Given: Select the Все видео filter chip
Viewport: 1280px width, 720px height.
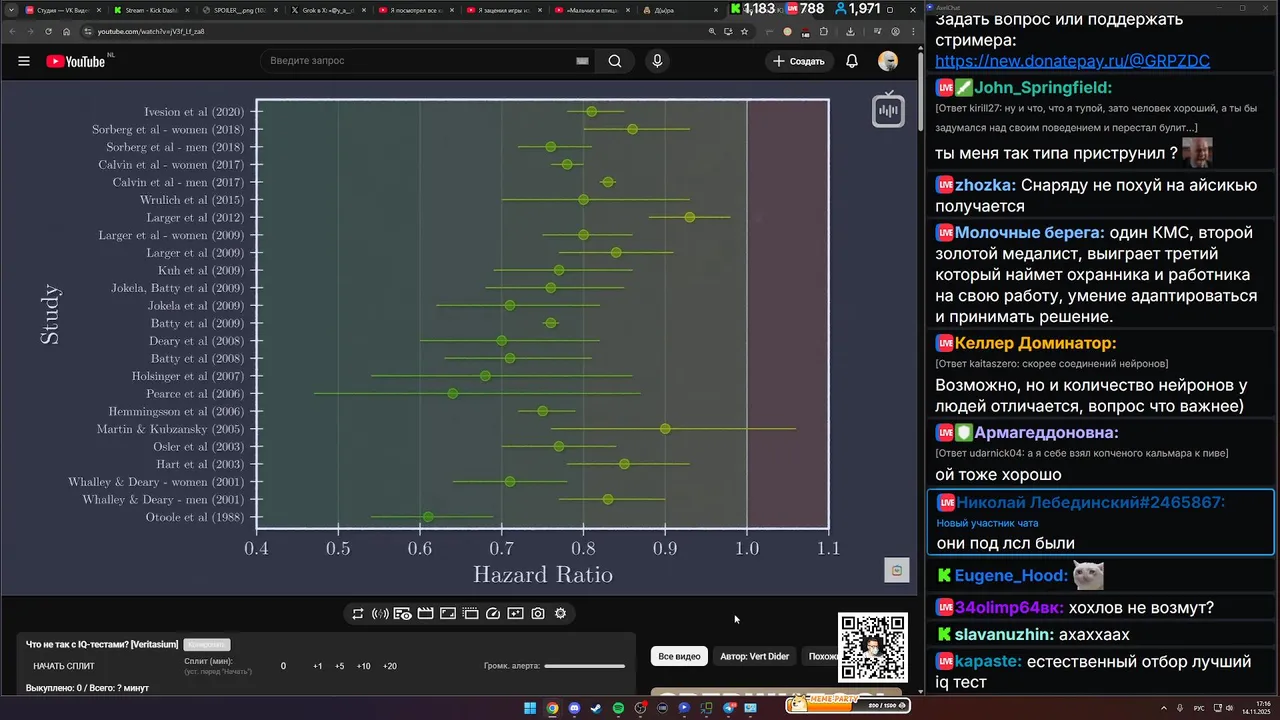Looking at the screenshot, I should 679,656.
